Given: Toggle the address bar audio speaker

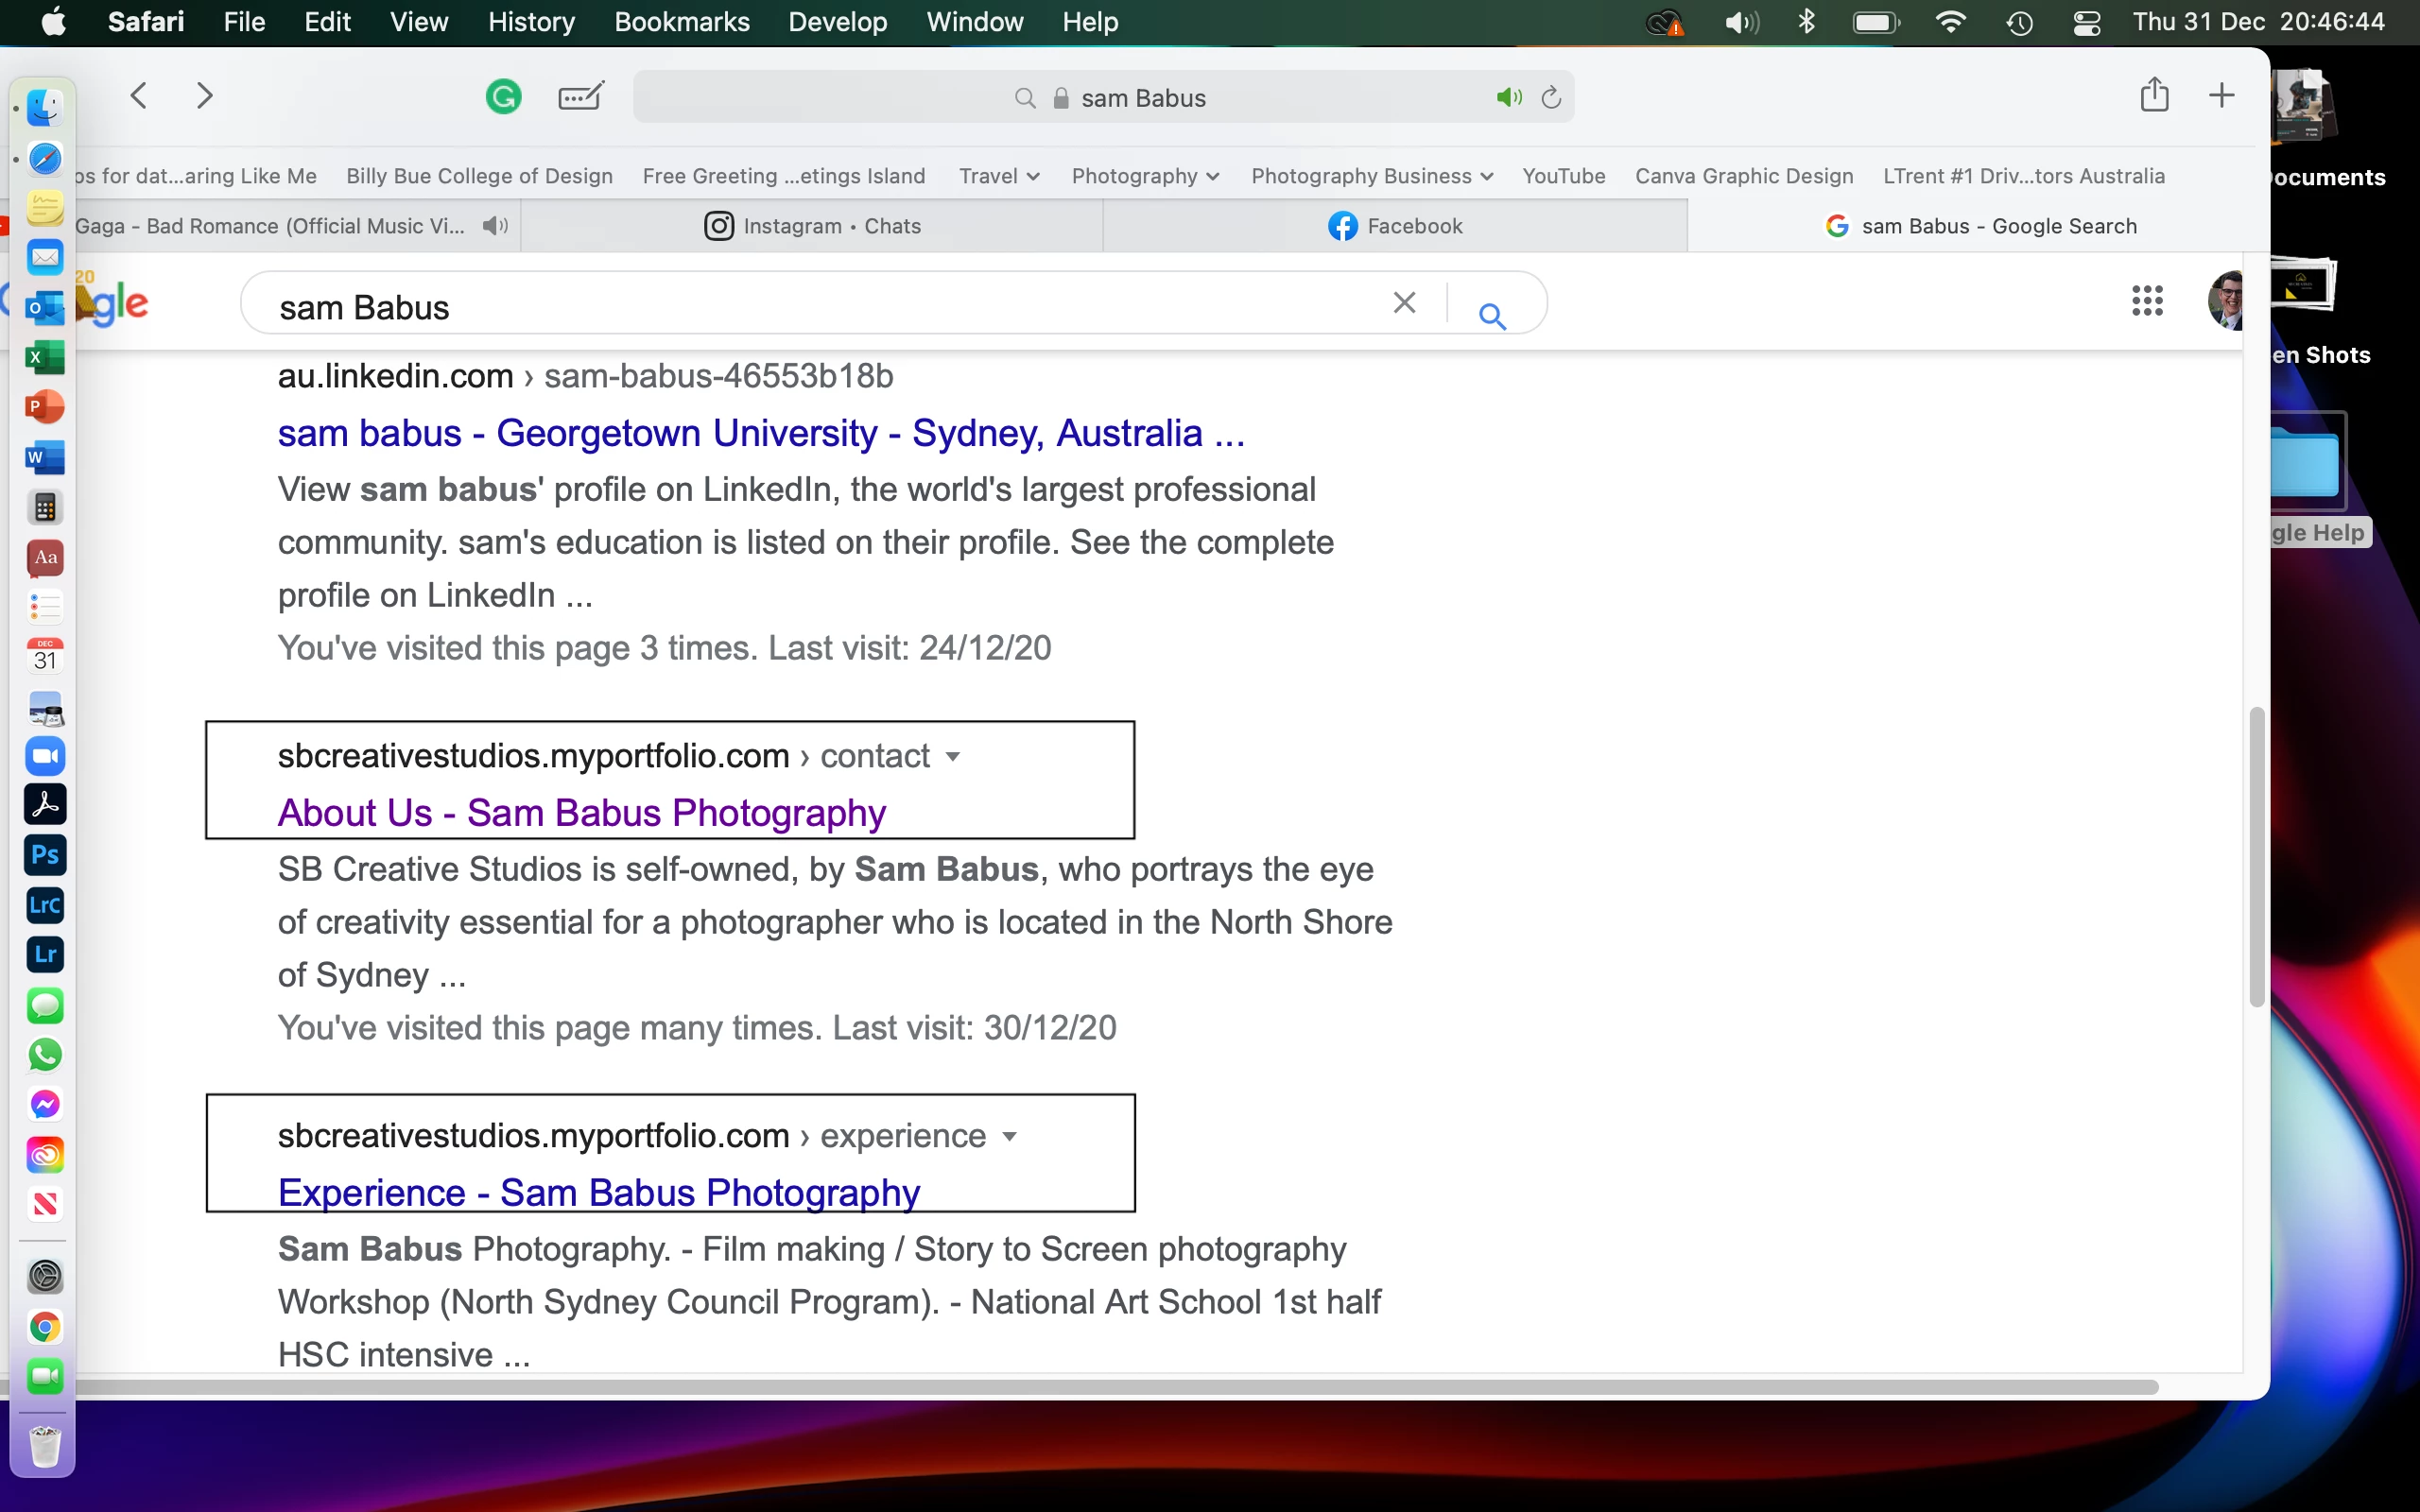Looking at the screenshot, I should tap(1509, 98).
